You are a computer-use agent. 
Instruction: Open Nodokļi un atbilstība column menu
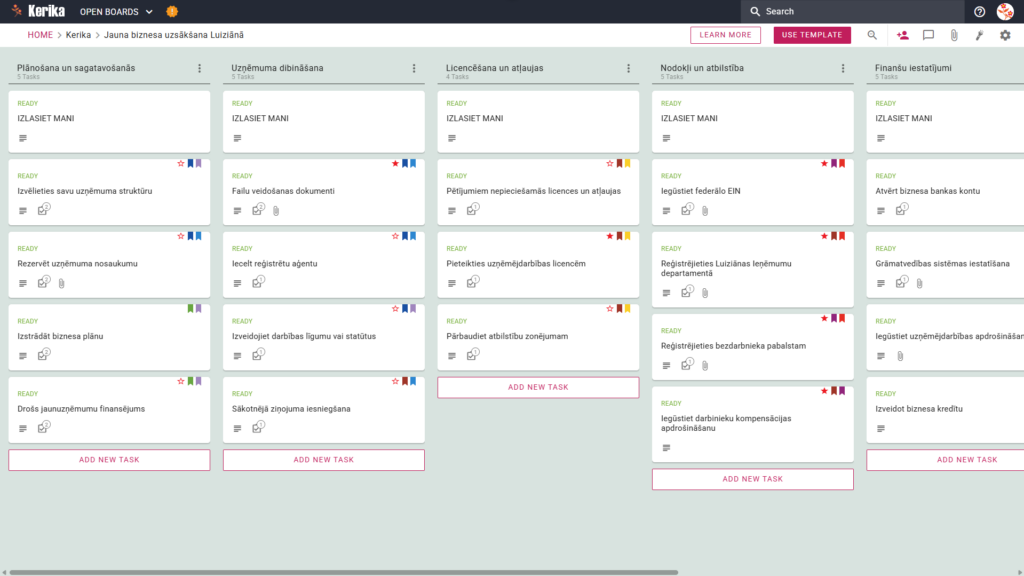[843, 69]
